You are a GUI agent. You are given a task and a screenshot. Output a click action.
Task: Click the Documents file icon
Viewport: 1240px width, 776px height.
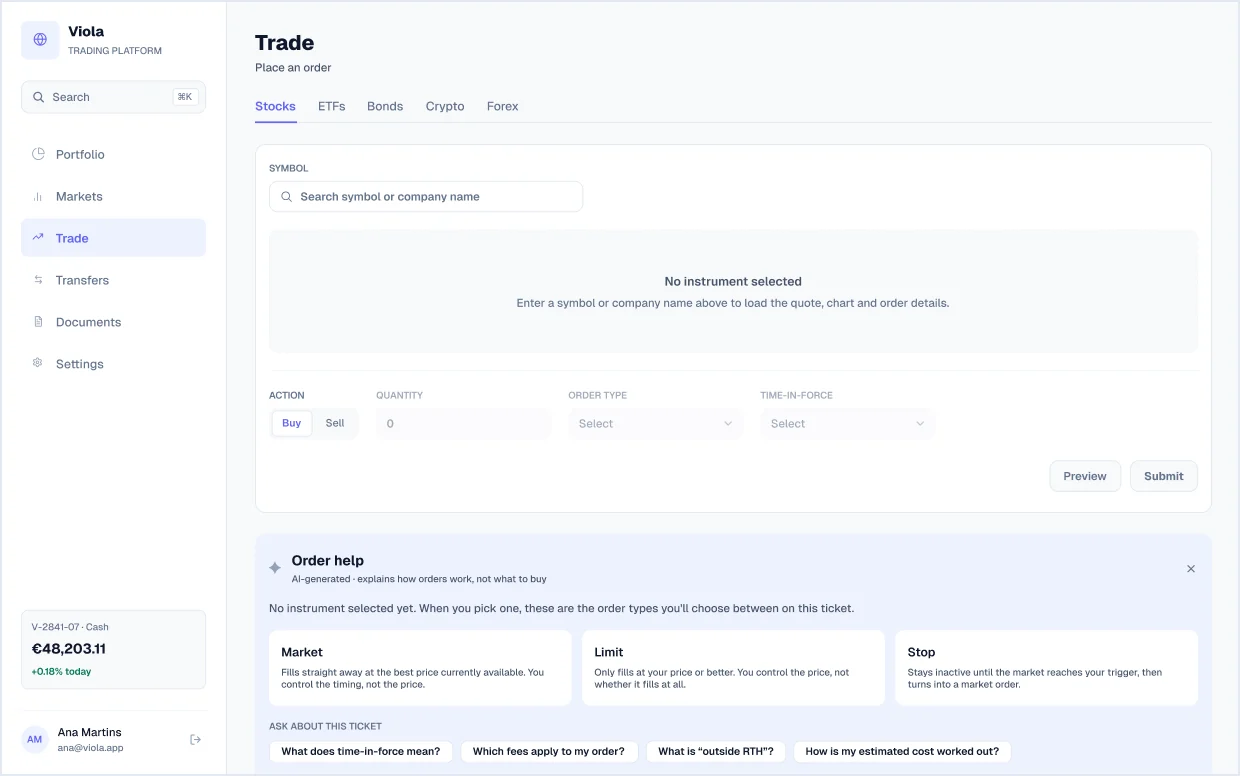pos(38,322)
